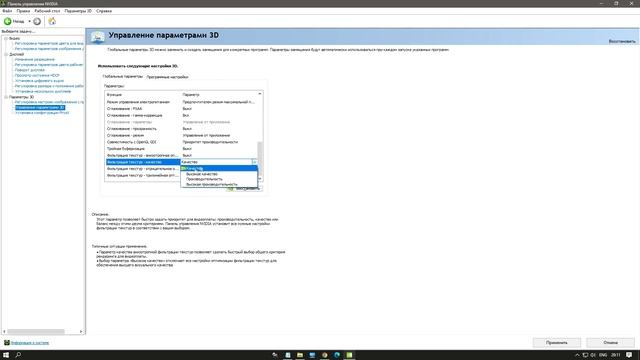Click scroll-up arrow of settings list
Viewport: 640px width, 360px height.
pyautogui.click(x=260, y=94)
